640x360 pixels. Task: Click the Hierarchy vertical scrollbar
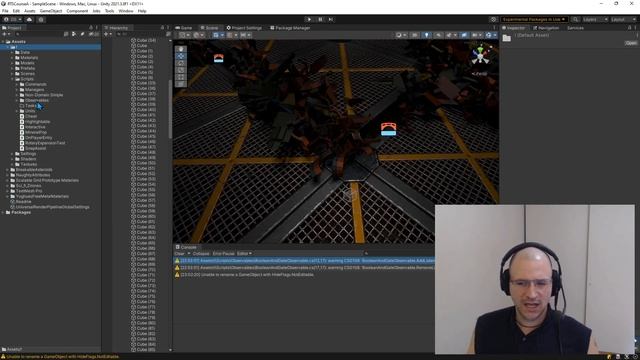[170, 109]
